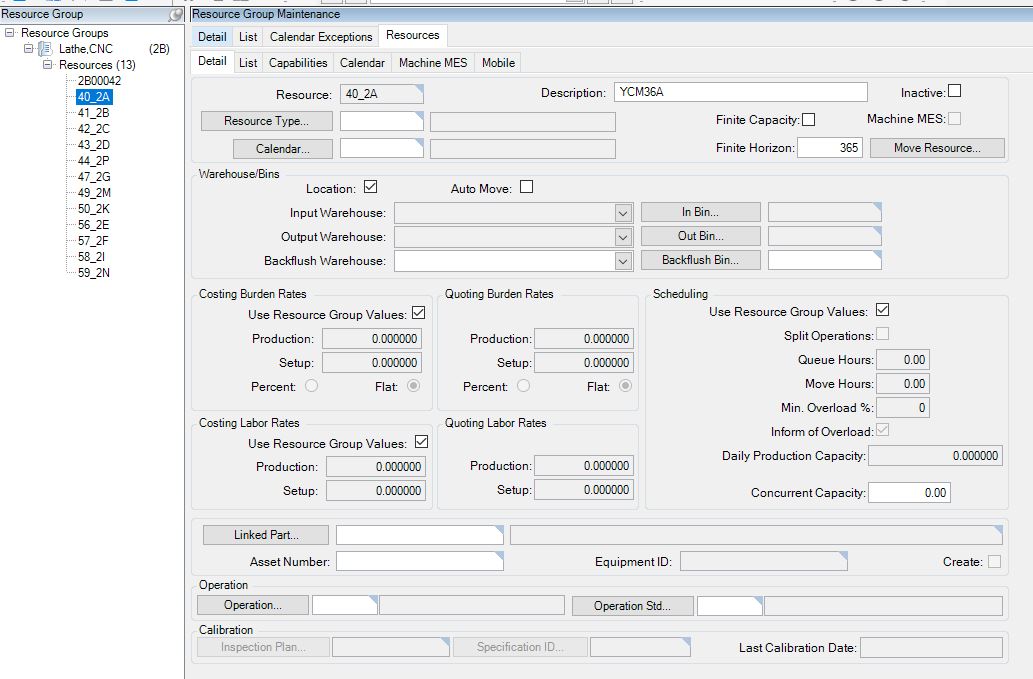Open the Input Warehouse dropdown

click(623, 213)
